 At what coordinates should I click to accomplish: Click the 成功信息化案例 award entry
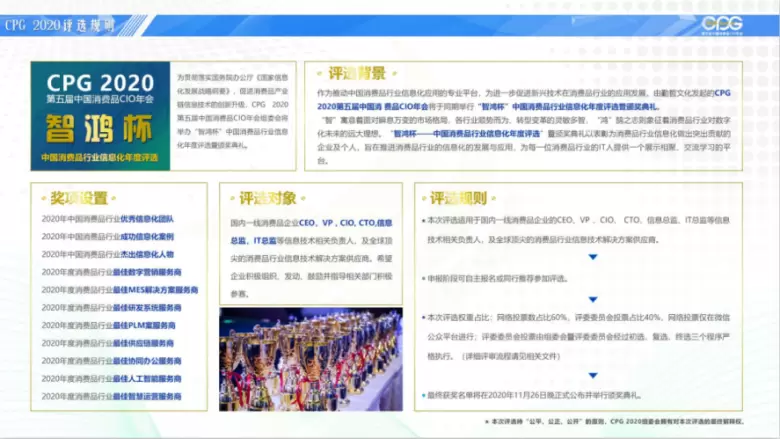[x=108, y=237]
